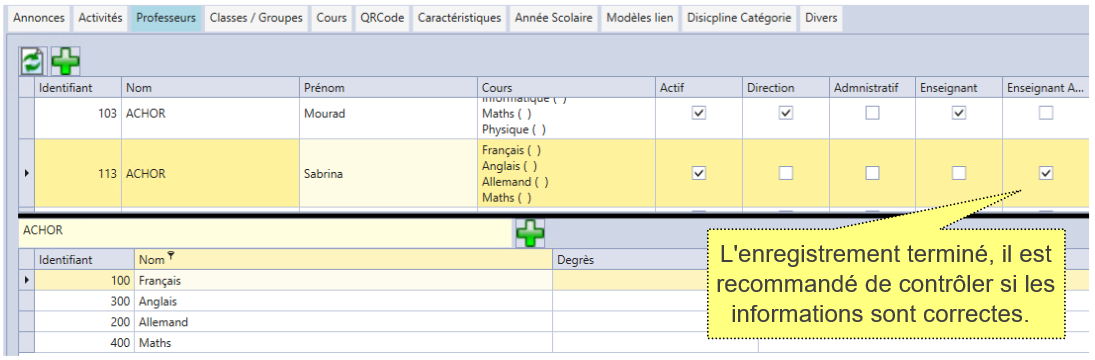
Task: Toggle Enseignant checkbox for Mourad
Action: [959, 113]
